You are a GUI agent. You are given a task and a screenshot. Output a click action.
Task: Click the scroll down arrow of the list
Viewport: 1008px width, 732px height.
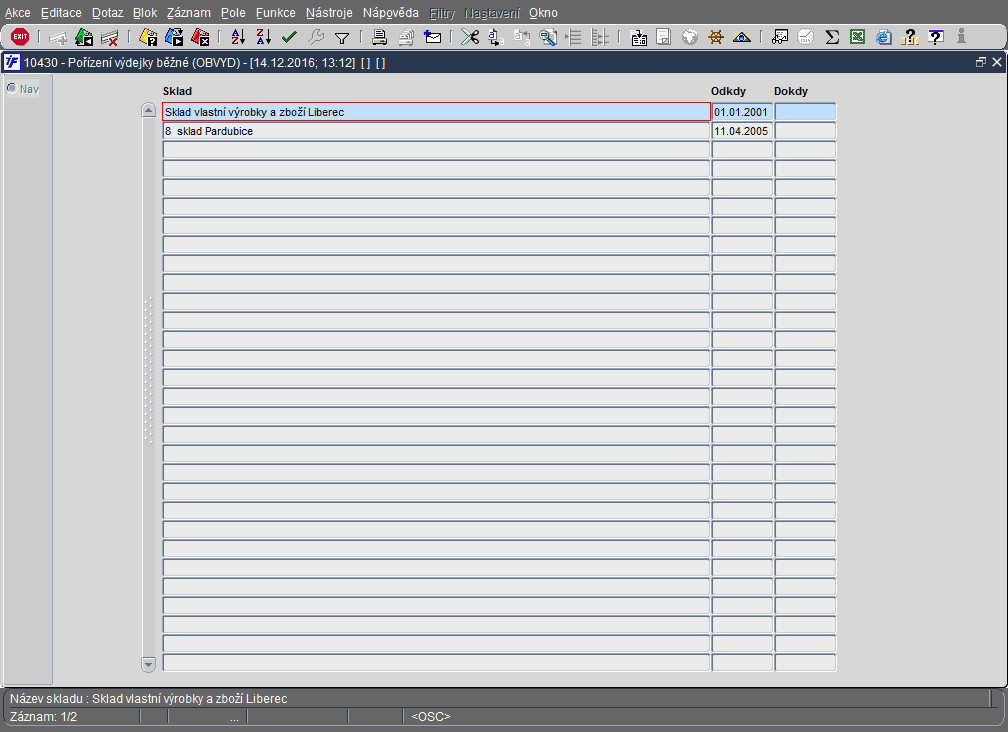tap(148, 663)
